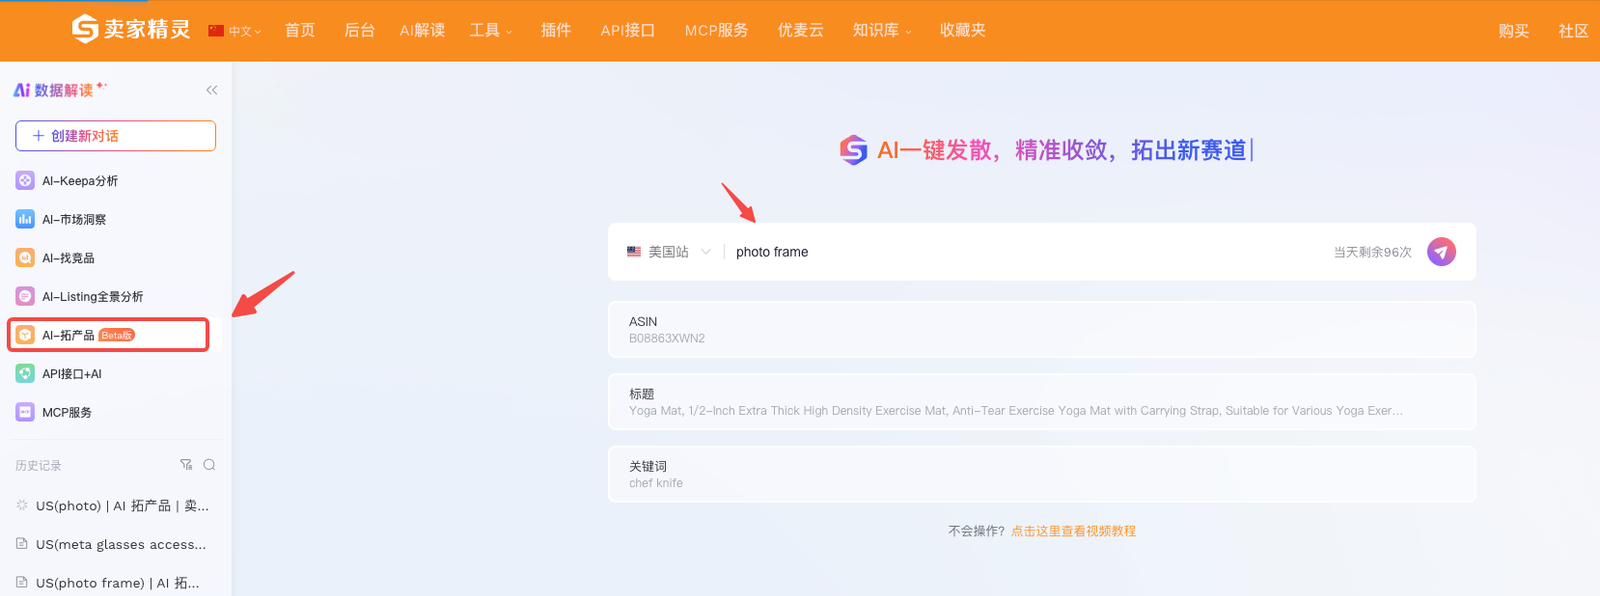Go to 插件 in top navigation
This screenshot has width=1600, height=596.
pos(556,31)
